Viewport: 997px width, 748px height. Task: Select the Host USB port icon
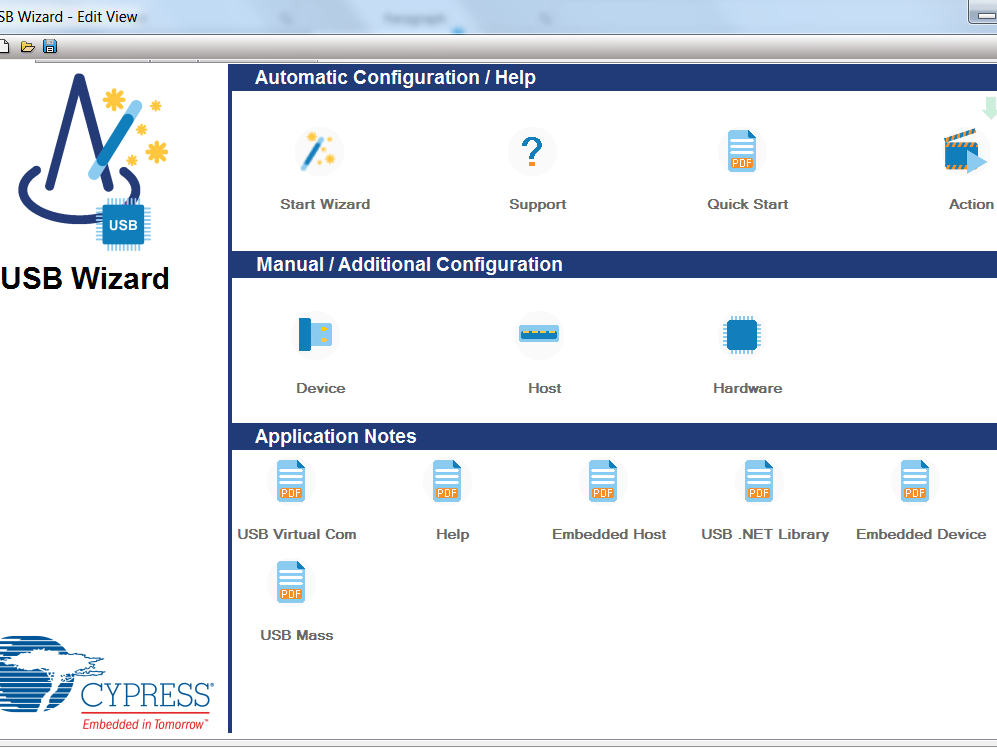pos(539,334)
